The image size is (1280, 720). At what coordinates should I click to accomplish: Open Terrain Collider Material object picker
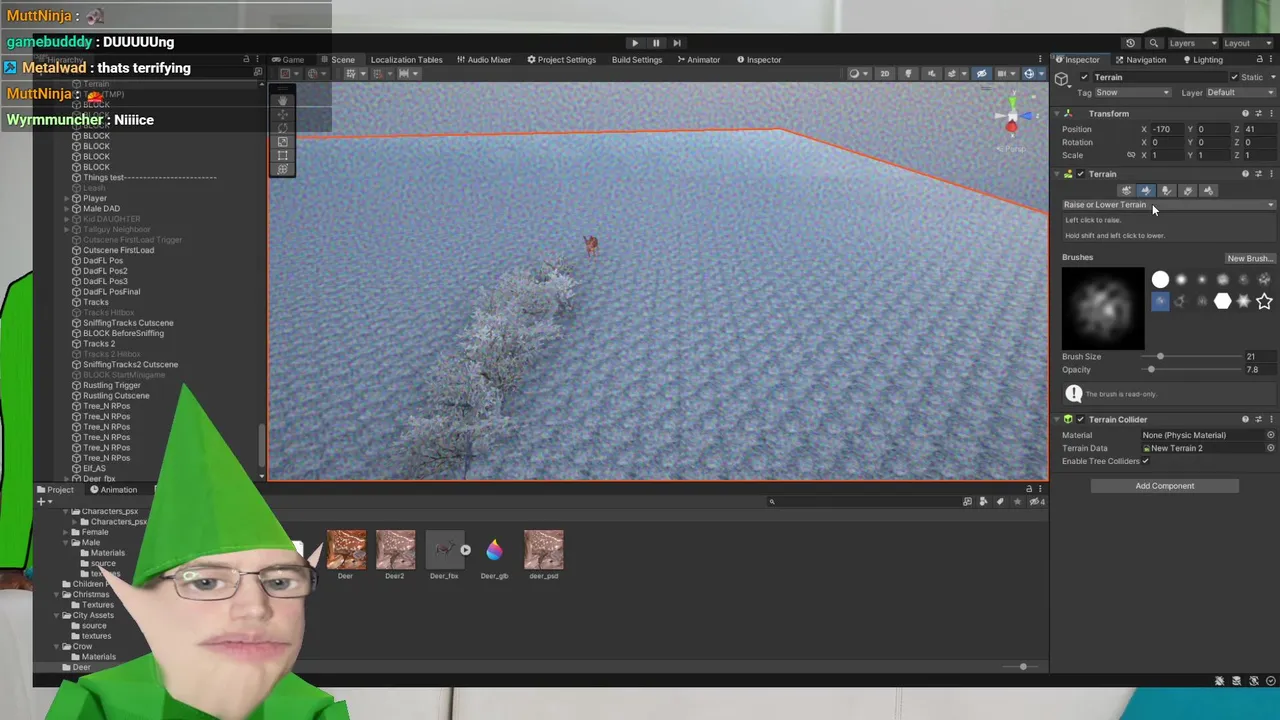coord(1271,436)
